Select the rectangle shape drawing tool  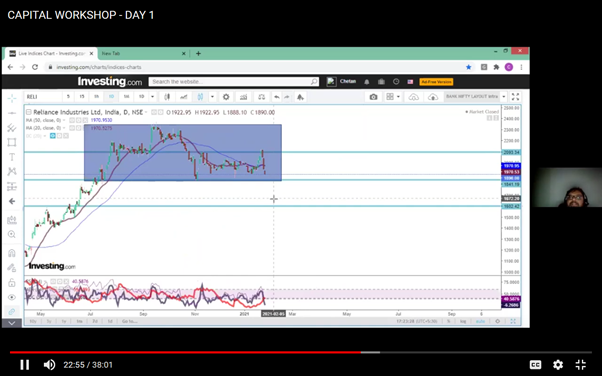coord(12,142)
